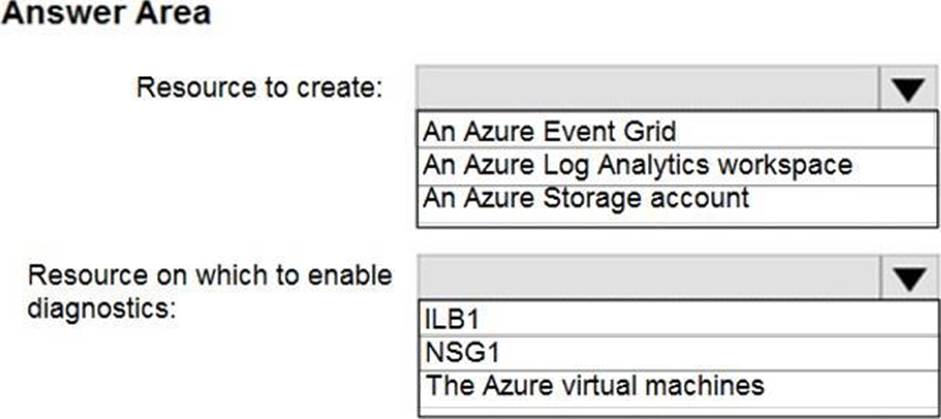The image size is (941, 419).
Task: Open the "Resource to create" dropdown arrow
Action: [x=908, y=90]
